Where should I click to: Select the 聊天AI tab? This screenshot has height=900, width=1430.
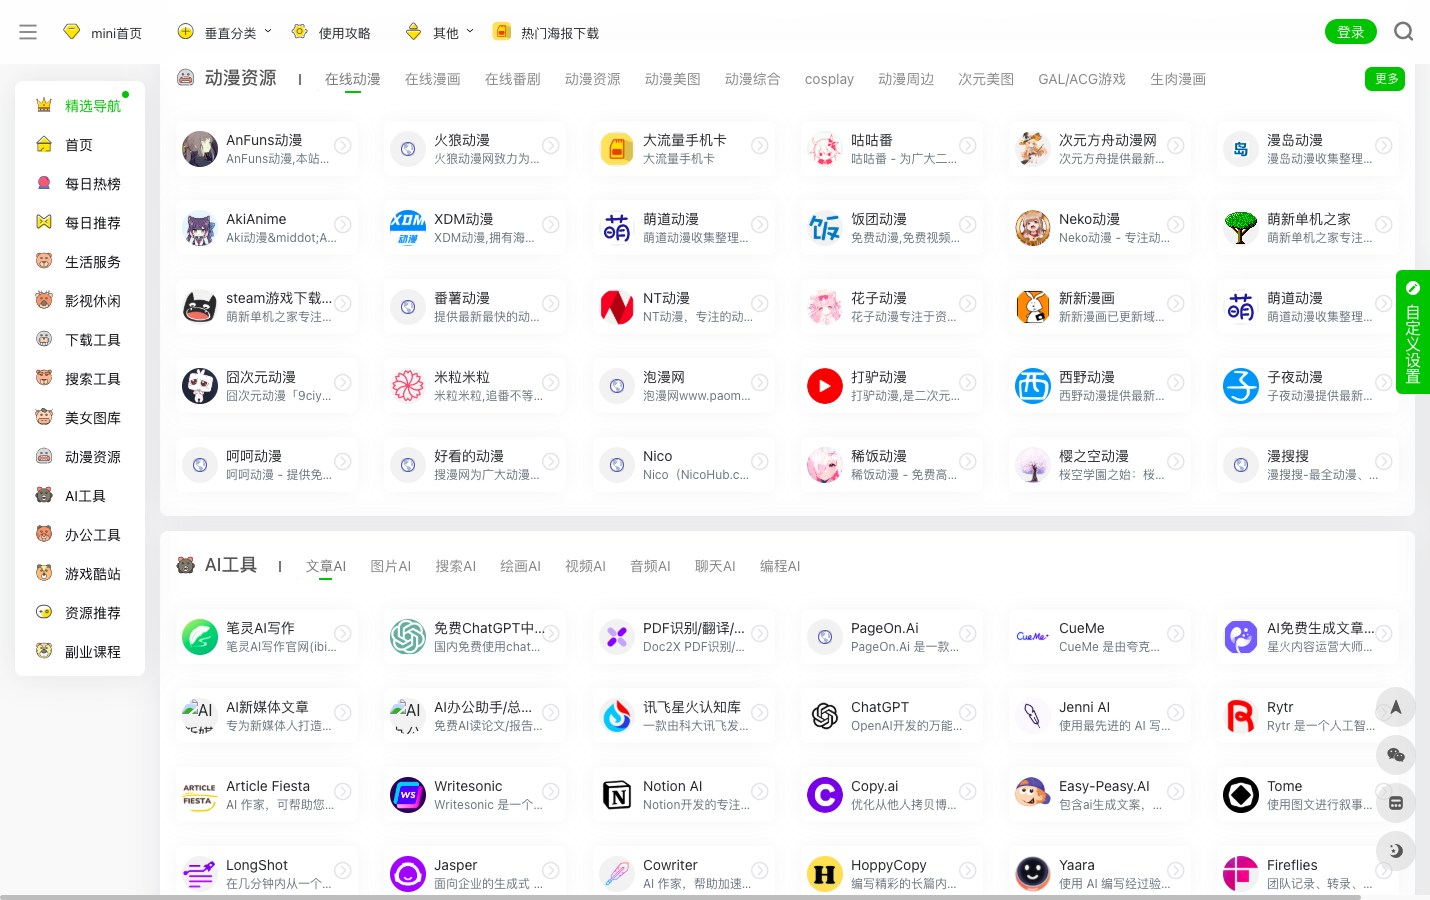[715, 566]
